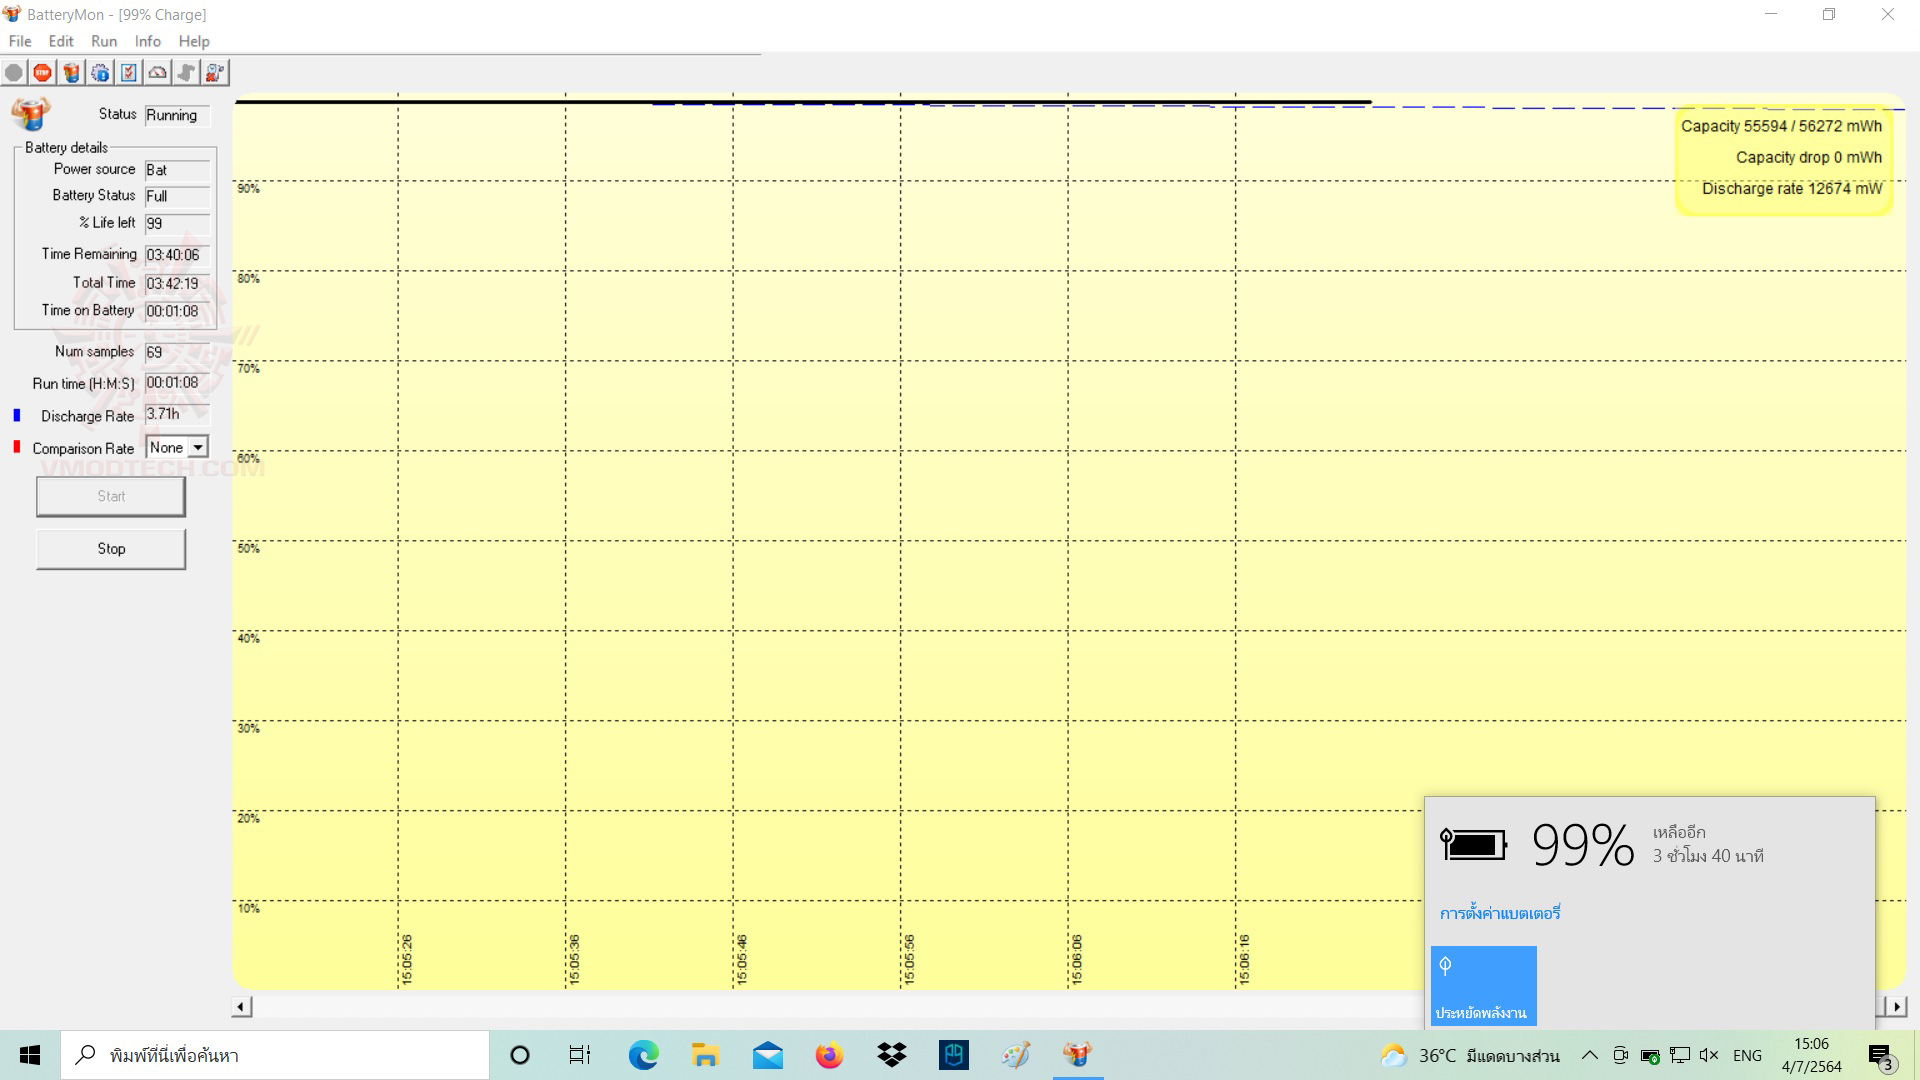Open Firefox from the taskbar
The image size is (1920, 1080).
click(829, 1055)
